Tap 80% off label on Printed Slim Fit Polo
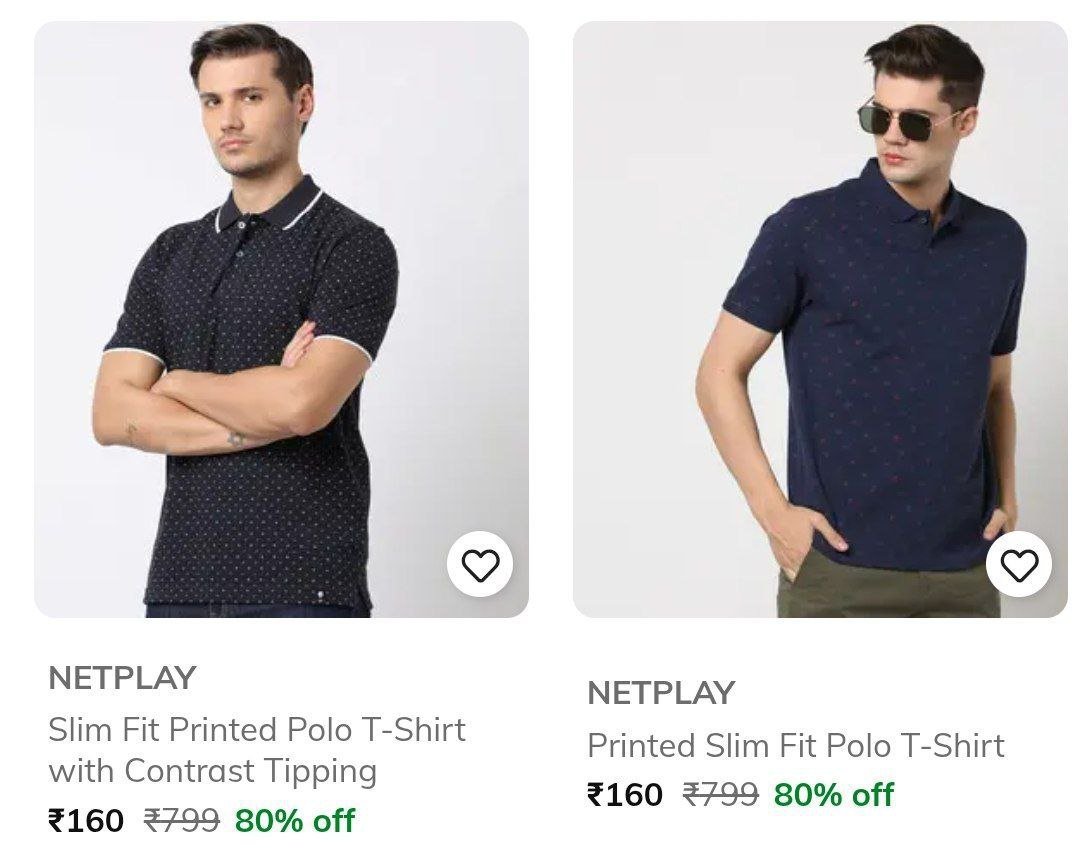Viewport: 1080px width, 852px height. [833, 795]
